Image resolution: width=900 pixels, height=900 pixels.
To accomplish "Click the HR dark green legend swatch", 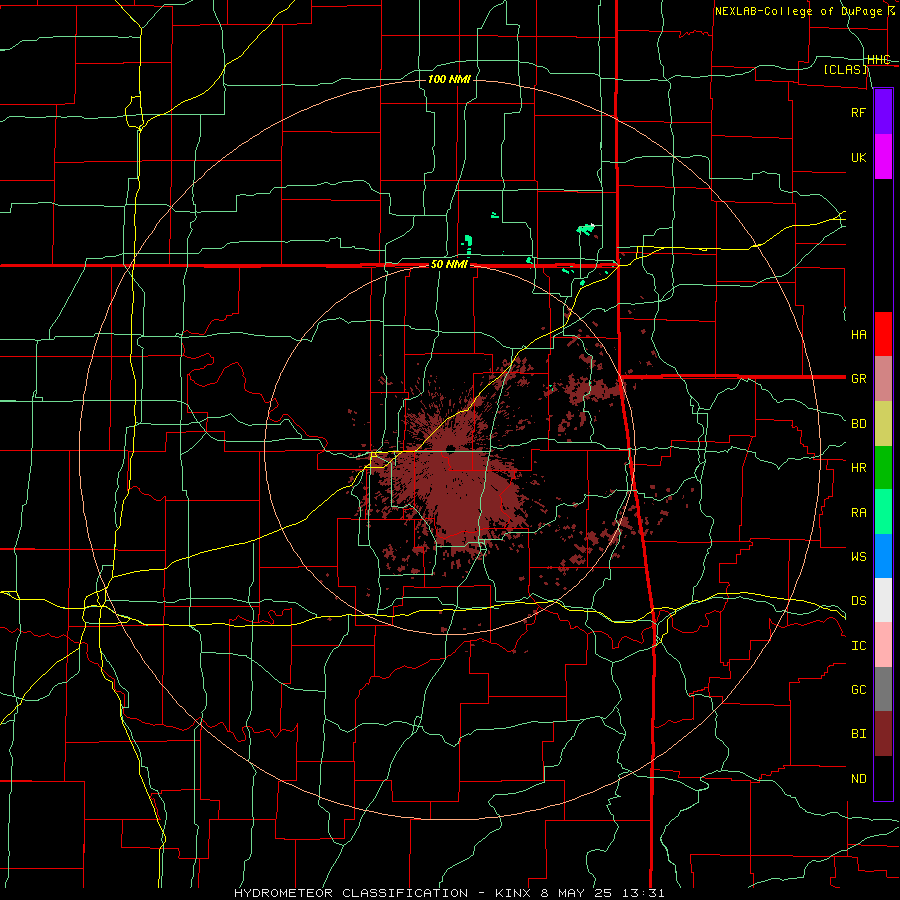I will coord(883,467).
